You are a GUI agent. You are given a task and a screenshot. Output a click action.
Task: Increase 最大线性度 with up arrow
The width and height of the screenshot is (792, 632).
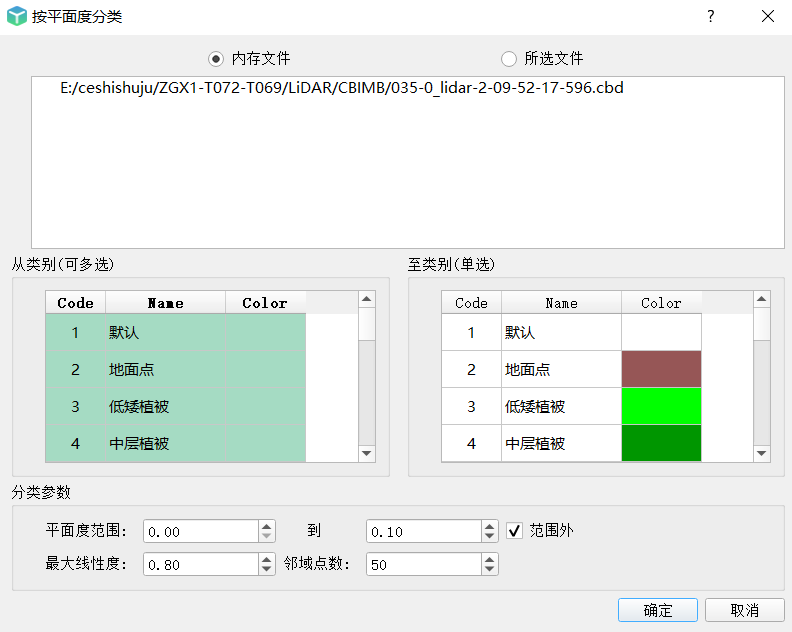pyautogui.click(x=267, y=559)
